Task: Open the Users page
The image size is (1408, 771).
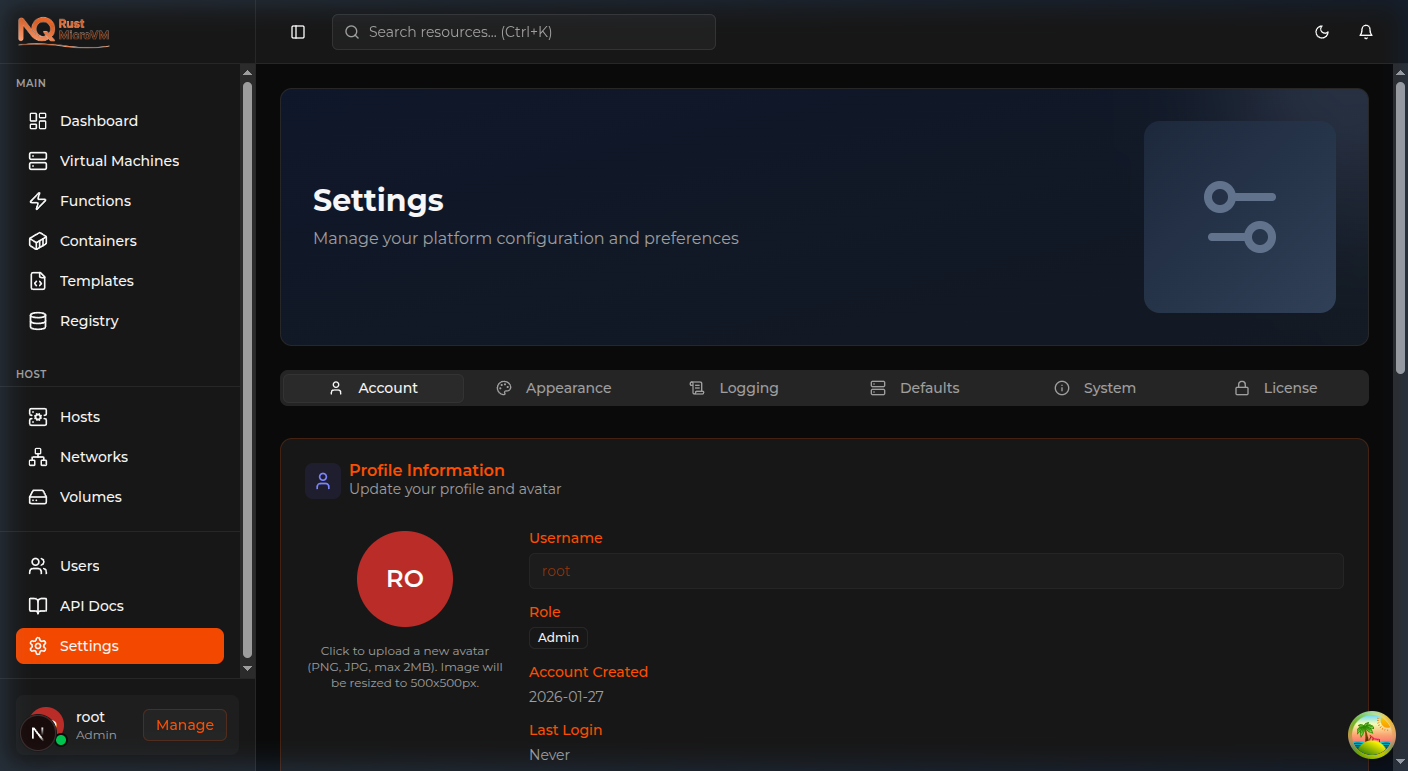Action: tap(77, 565)
